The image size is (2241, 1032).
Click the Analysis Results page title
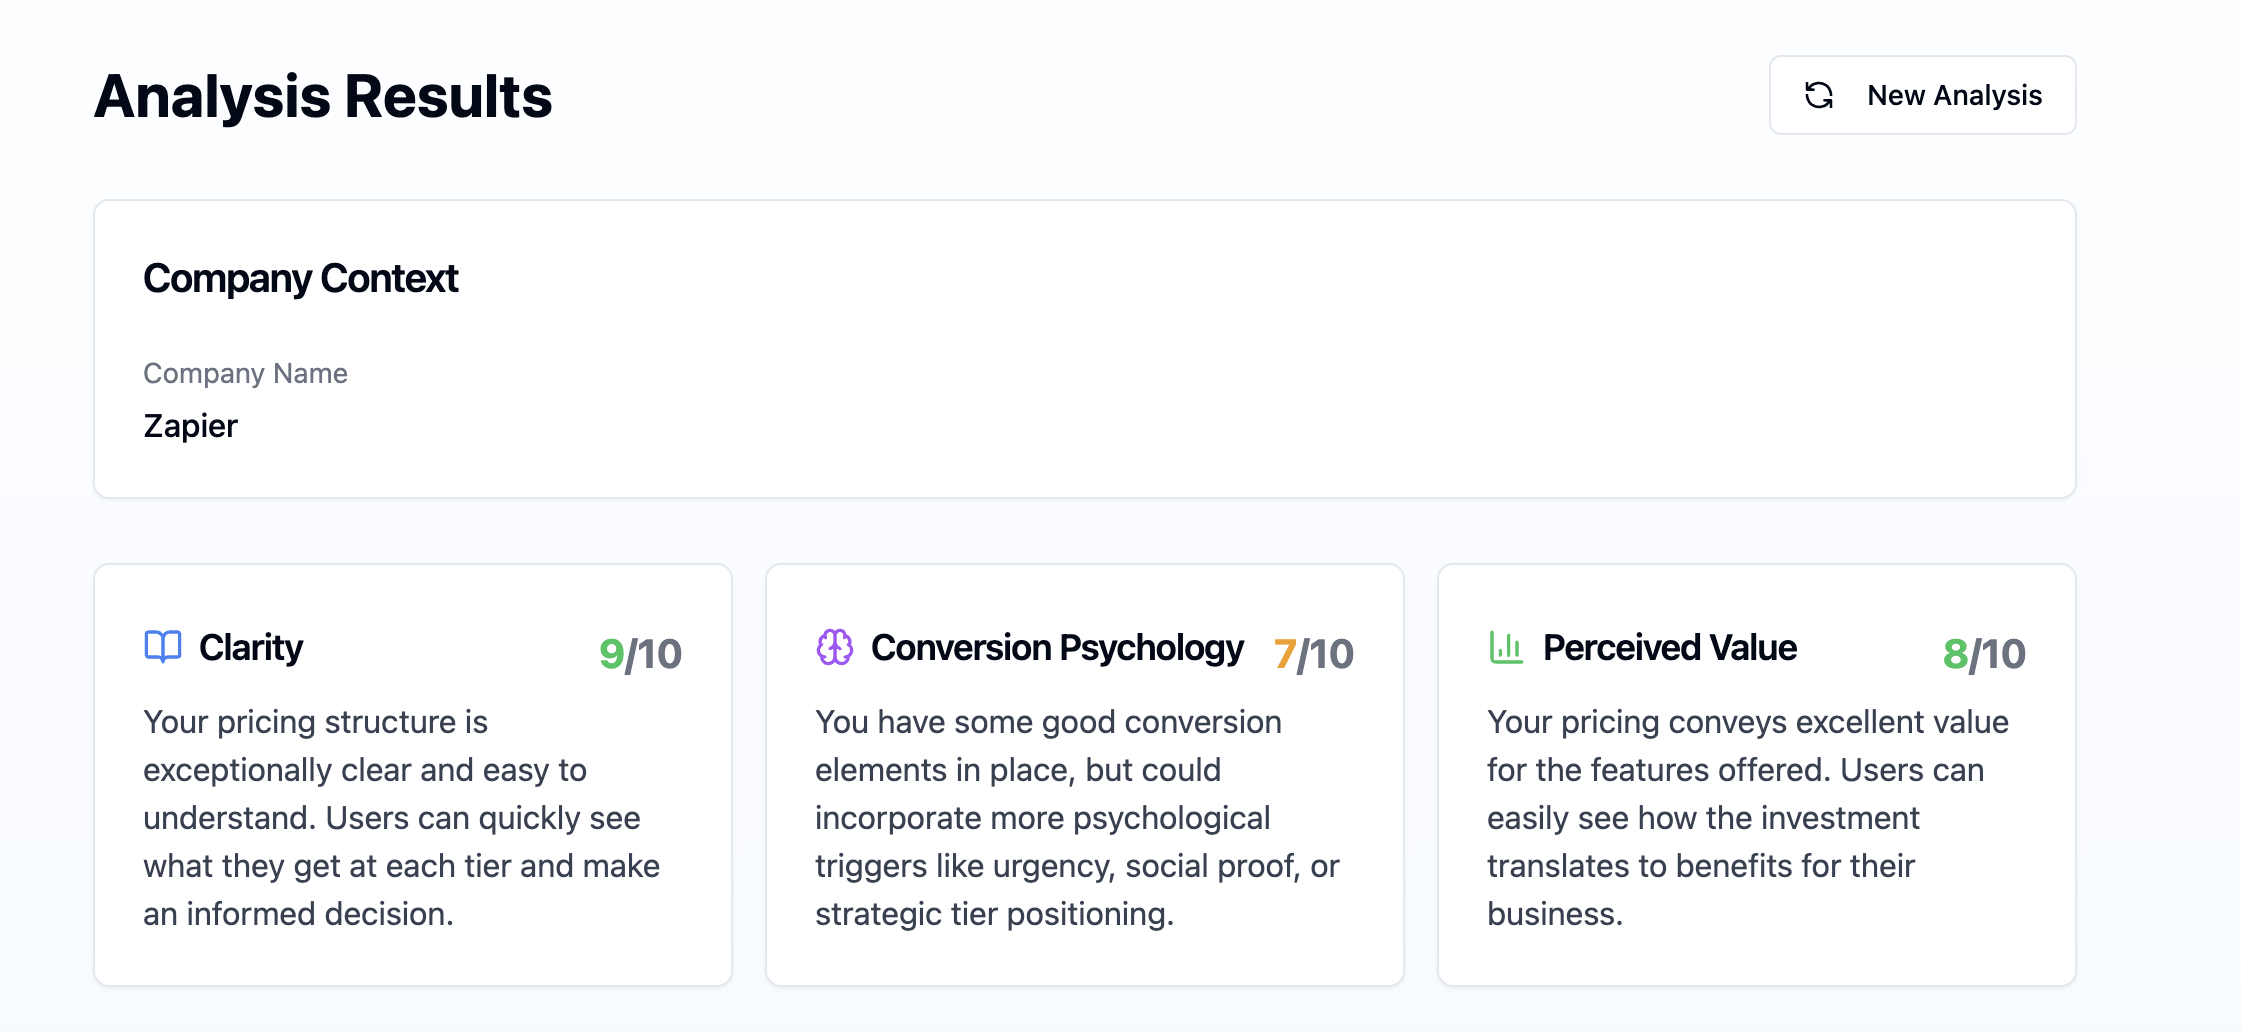coord(323,97)
